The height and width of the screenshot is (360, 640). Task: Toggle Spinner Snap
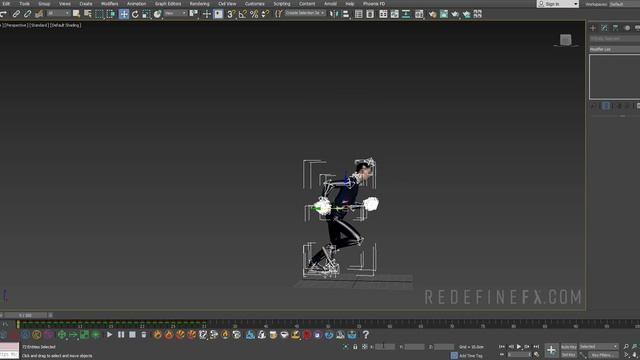265,14
